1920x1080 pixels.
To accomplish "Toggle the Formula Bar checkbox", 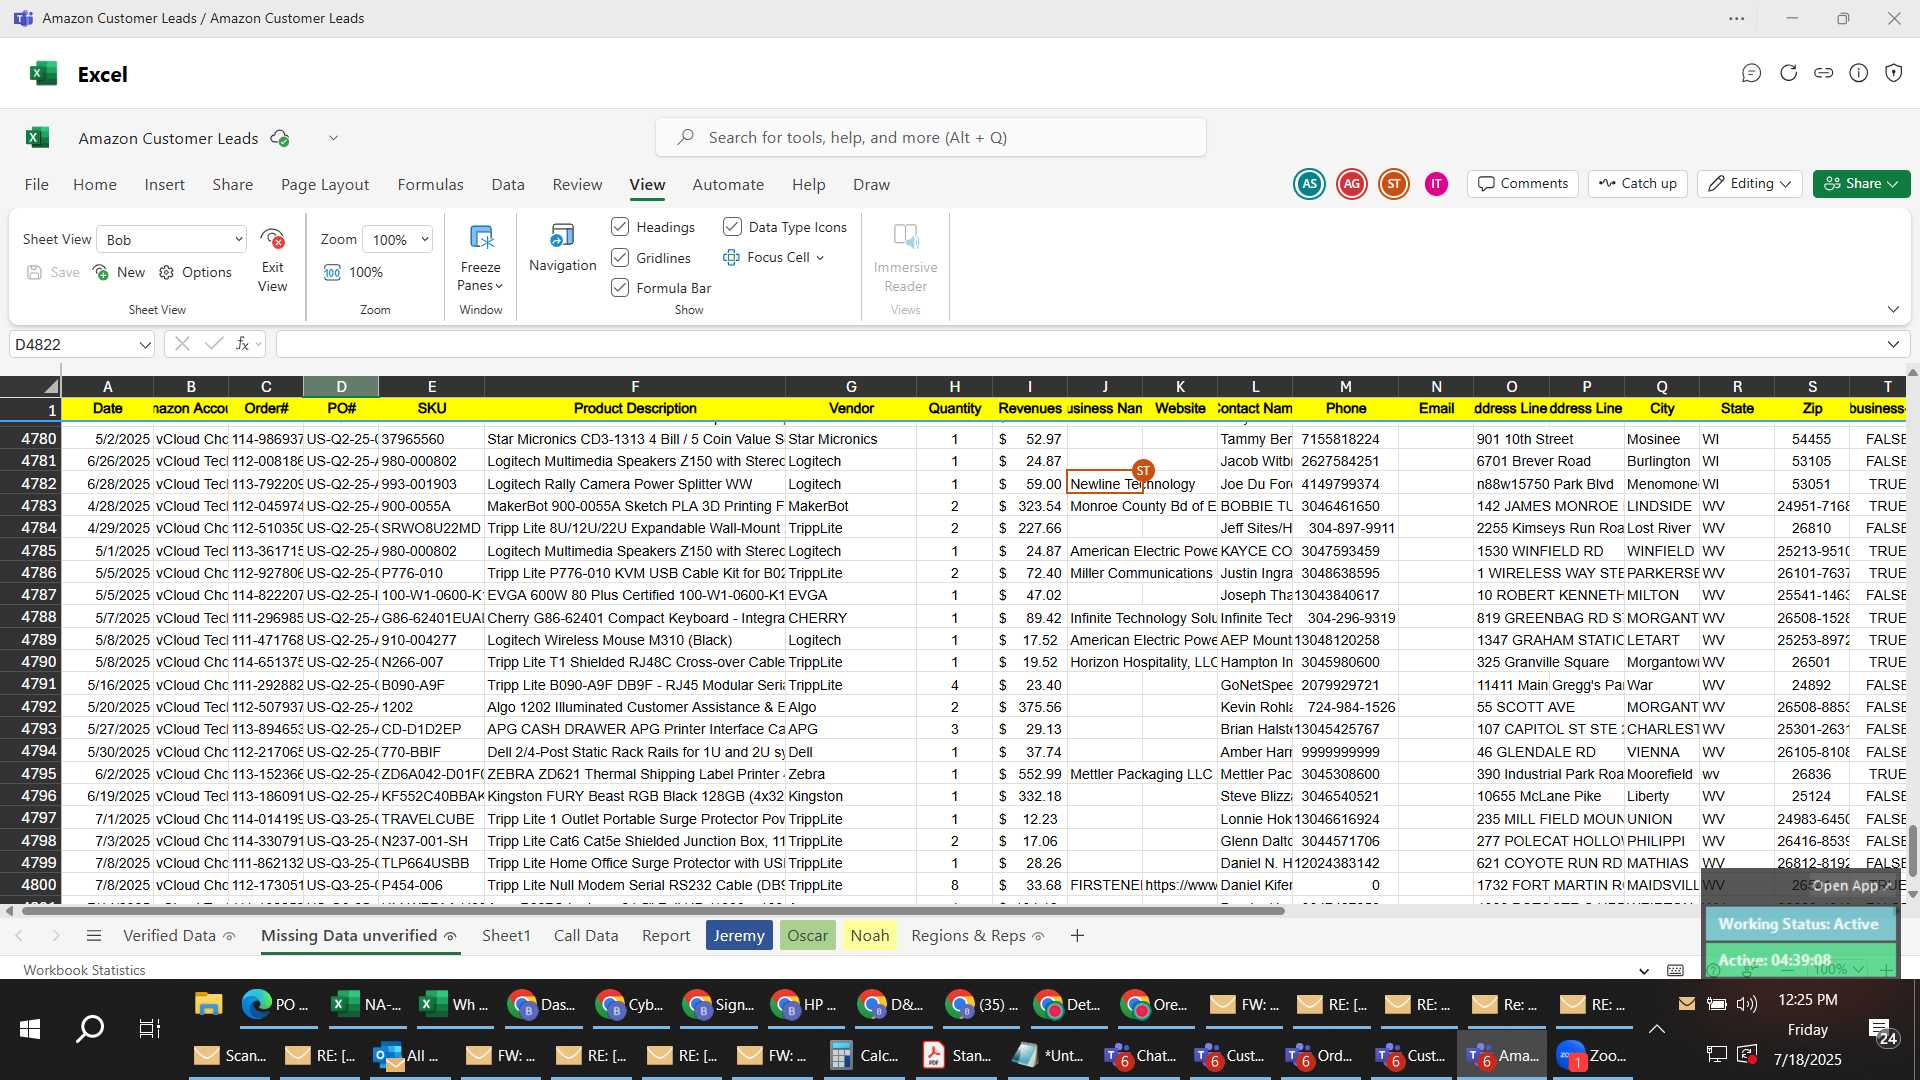I will pos(620,288).
